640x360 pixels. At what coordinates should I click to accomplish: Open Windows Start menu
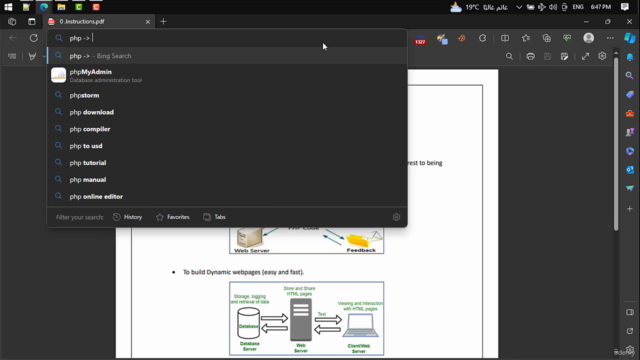(8, 7)
